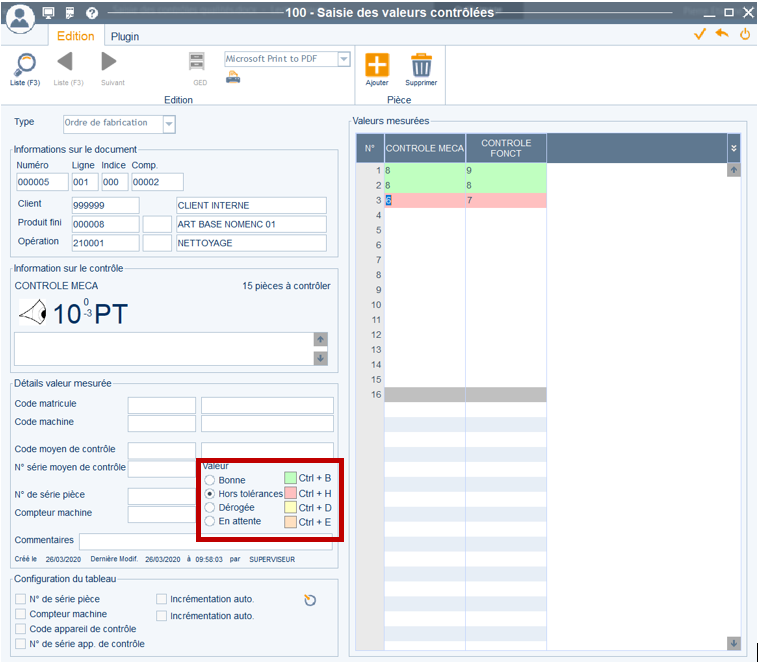
Task: Click the Comp. field 00002
Action: click(157, 182)
